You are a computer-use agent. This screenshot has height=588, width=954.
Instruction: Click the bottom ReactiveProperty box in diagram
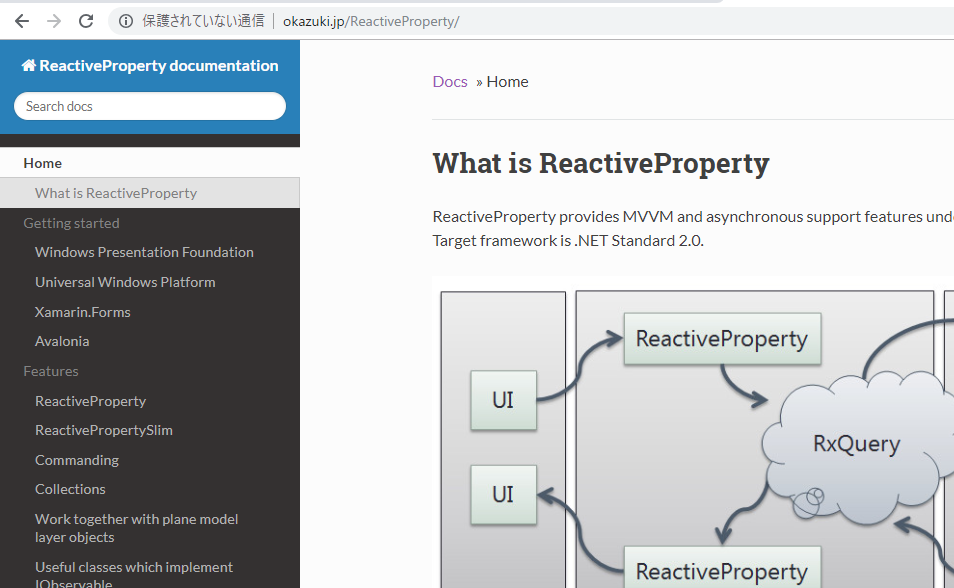point(722,568)
